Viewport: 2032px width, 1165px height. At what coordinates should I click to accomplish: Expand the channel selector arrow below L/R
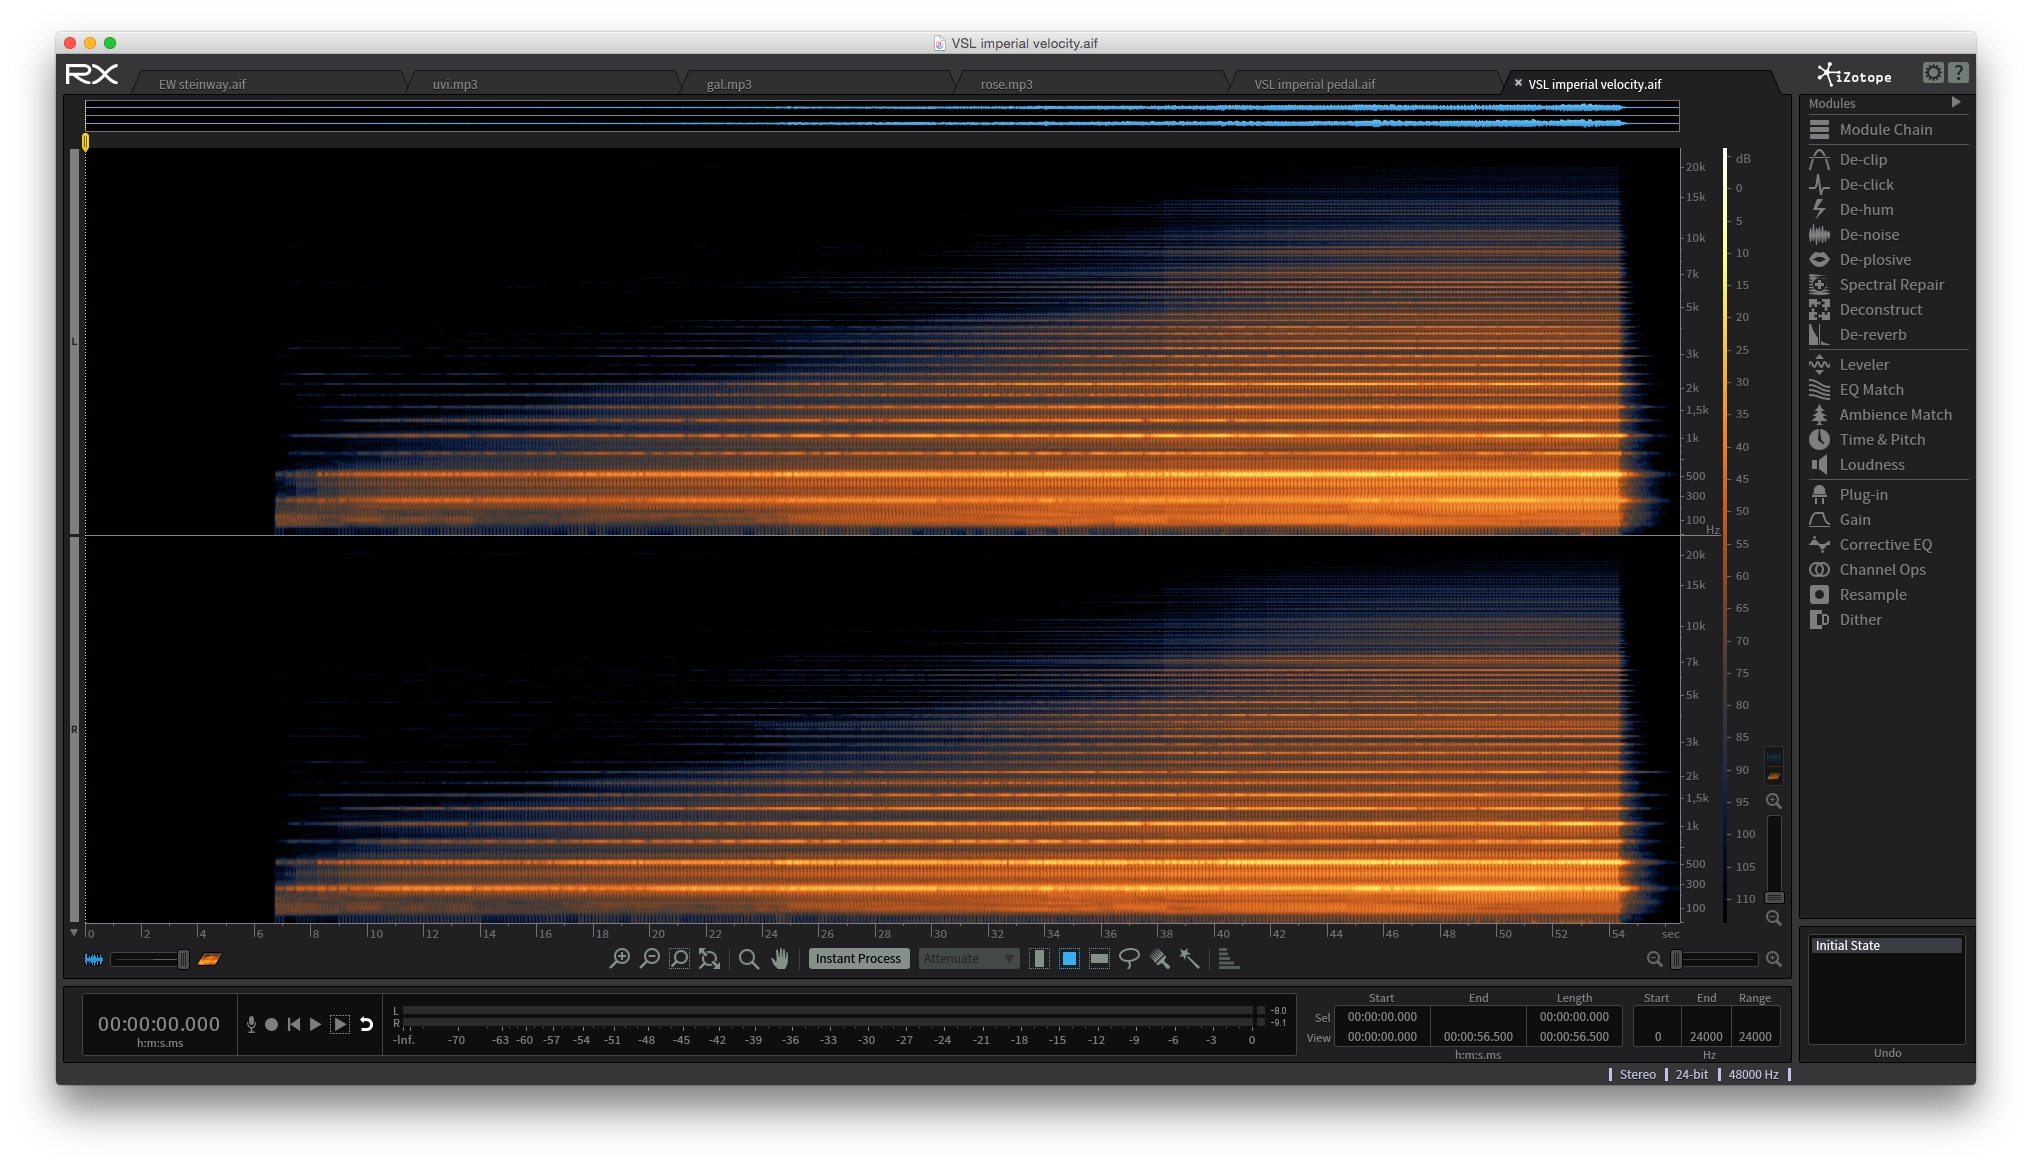coord(74,932)
